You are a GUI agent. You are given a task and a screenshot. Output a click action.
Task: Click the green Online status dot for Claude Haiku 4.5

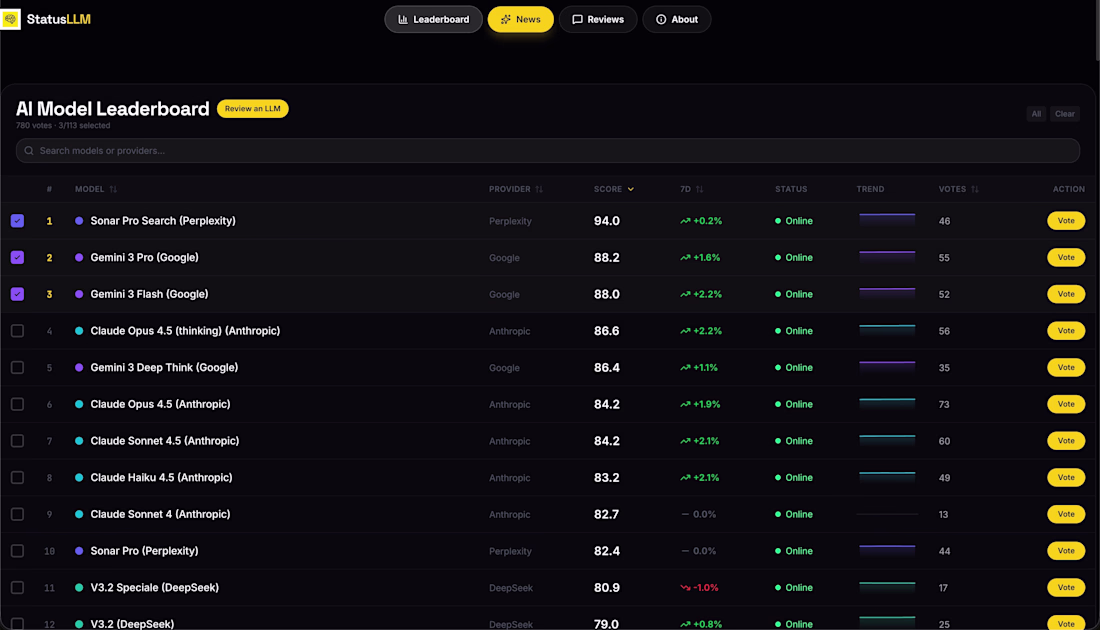[778, 478]
